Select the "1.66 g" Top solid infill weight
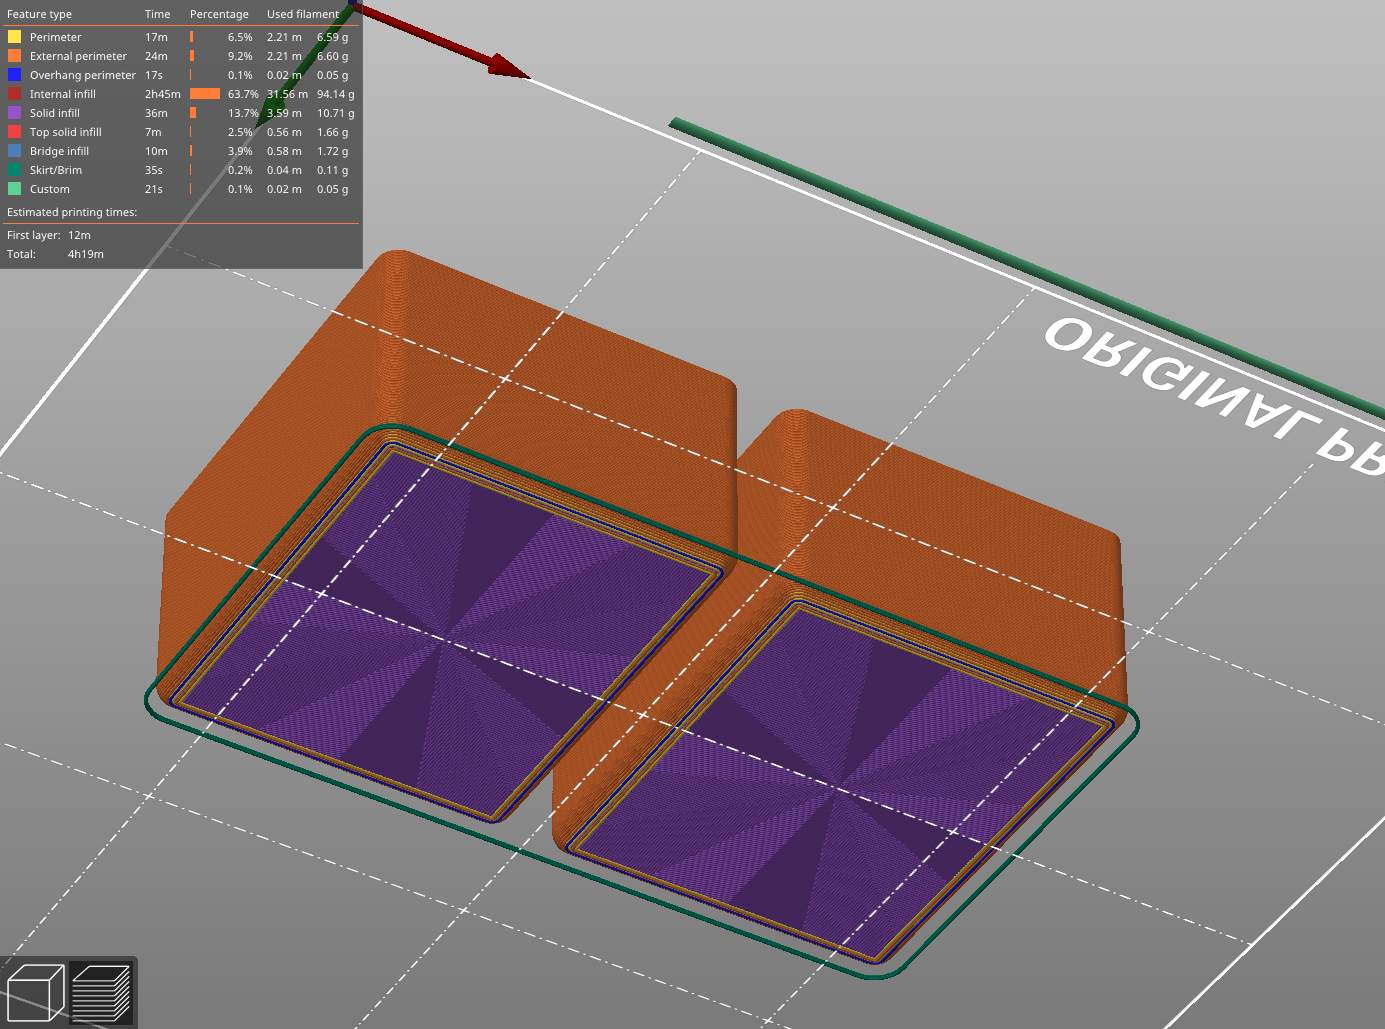The height and width of the screenshot is (1029, 1385). coord(333,132)
